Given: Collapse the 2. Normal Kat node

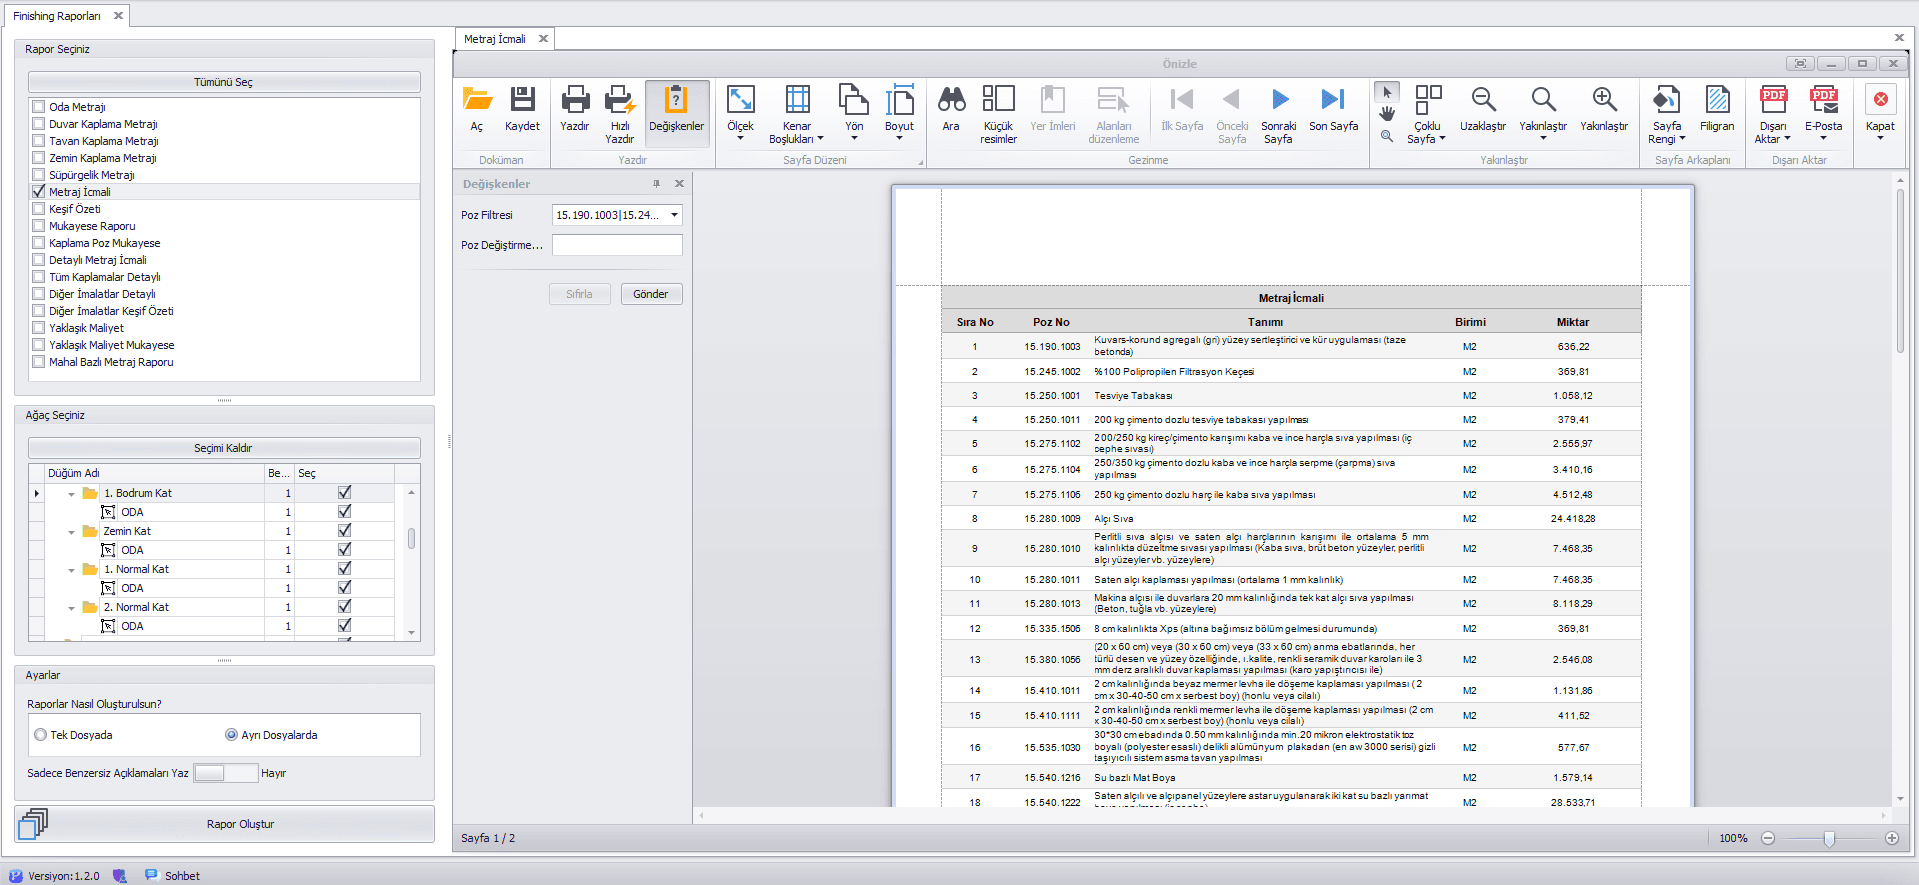Looking at the screenshot, I should tap(71, 608).
